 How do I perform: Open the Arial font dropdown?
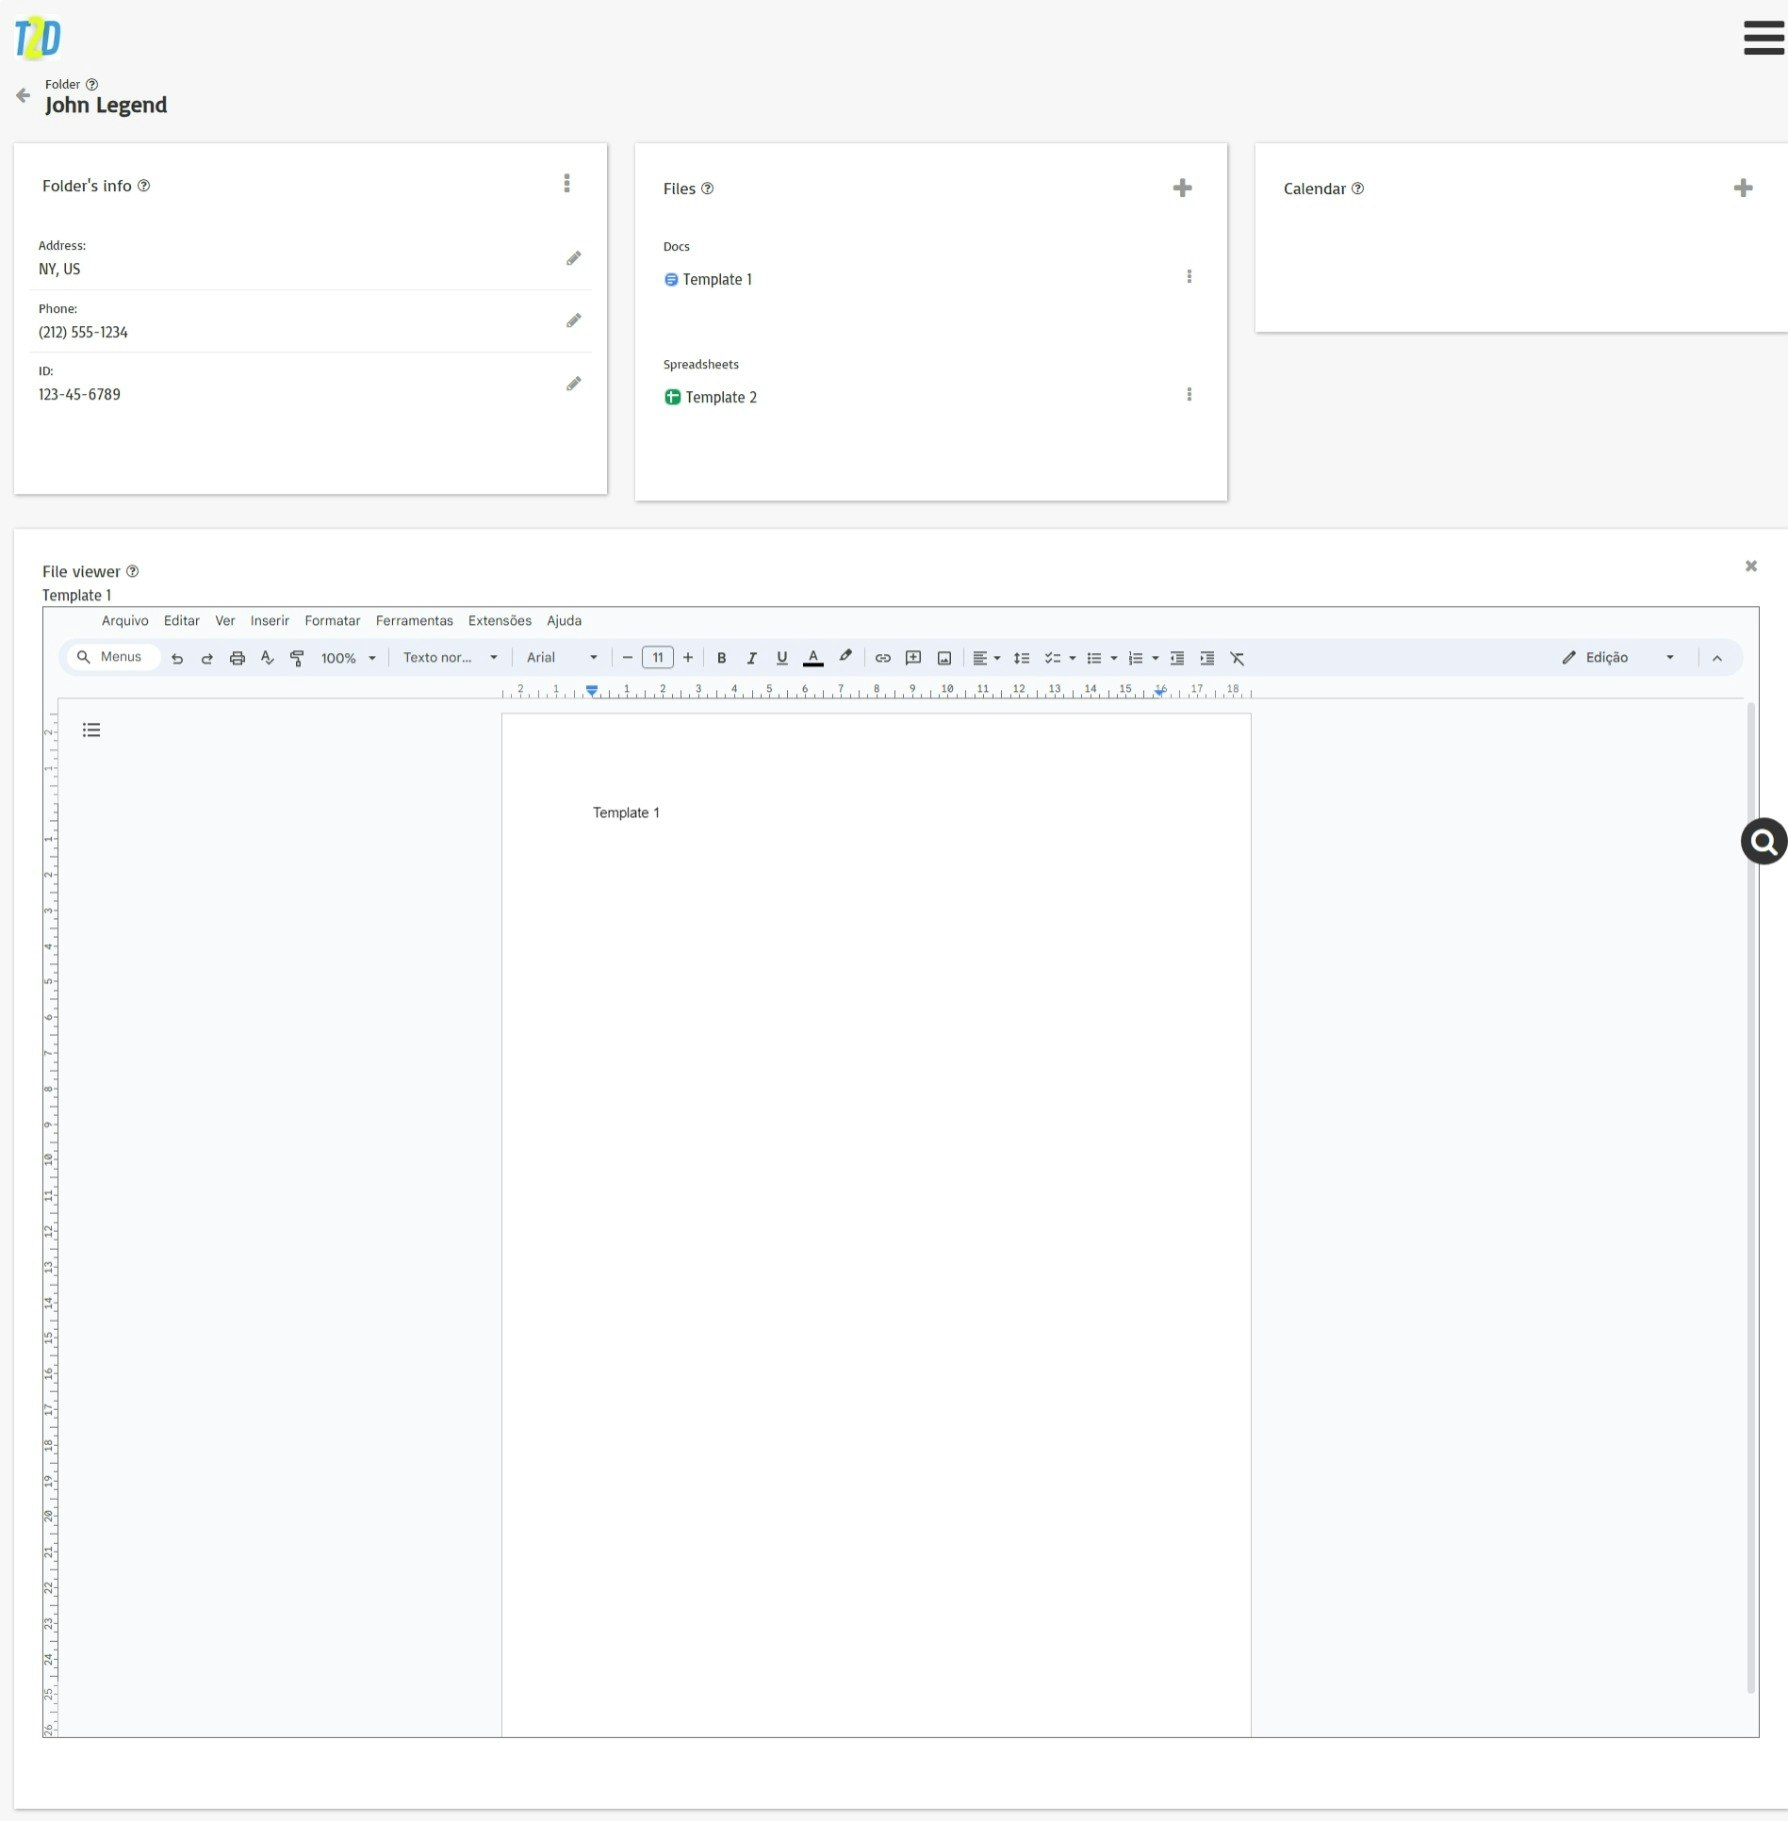[562, 658]
